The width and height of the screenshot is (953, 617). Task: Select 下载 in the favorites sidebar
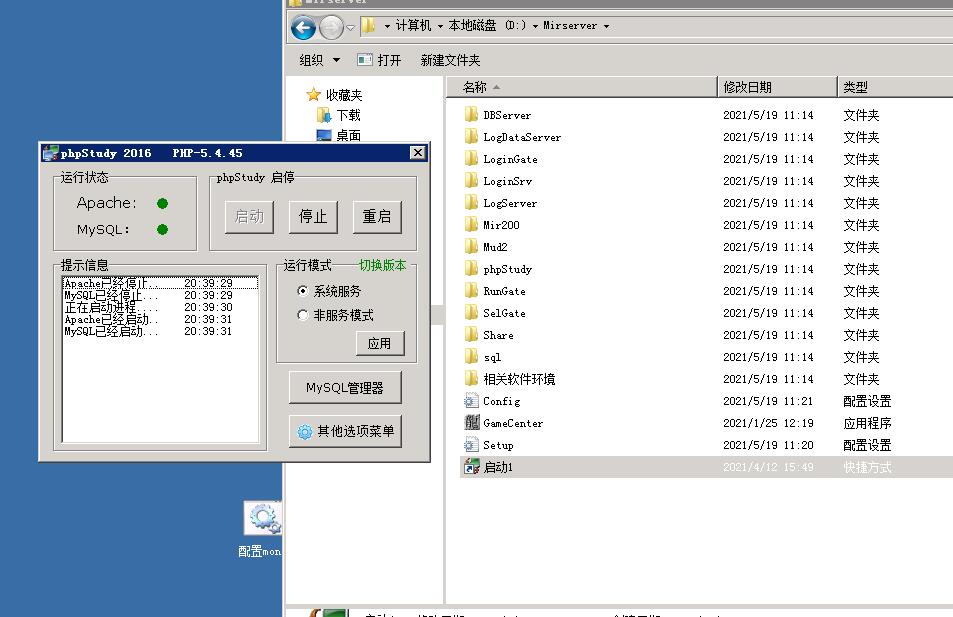(347, 116)
